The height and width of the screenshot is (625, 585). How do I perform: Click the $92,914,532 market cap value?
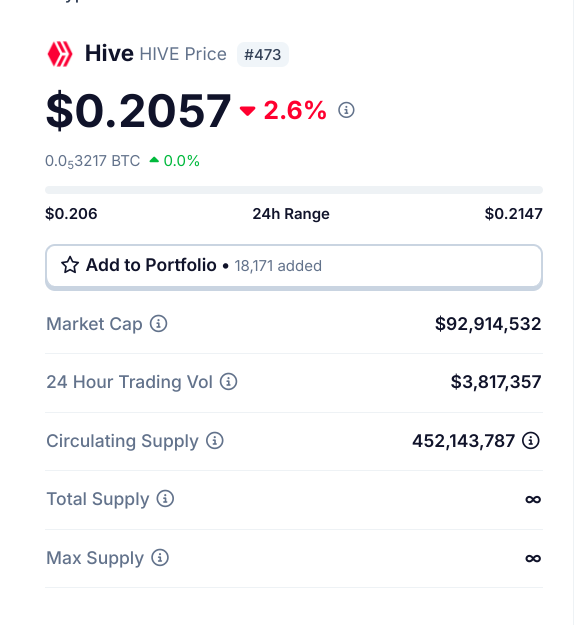coord(488,324)
